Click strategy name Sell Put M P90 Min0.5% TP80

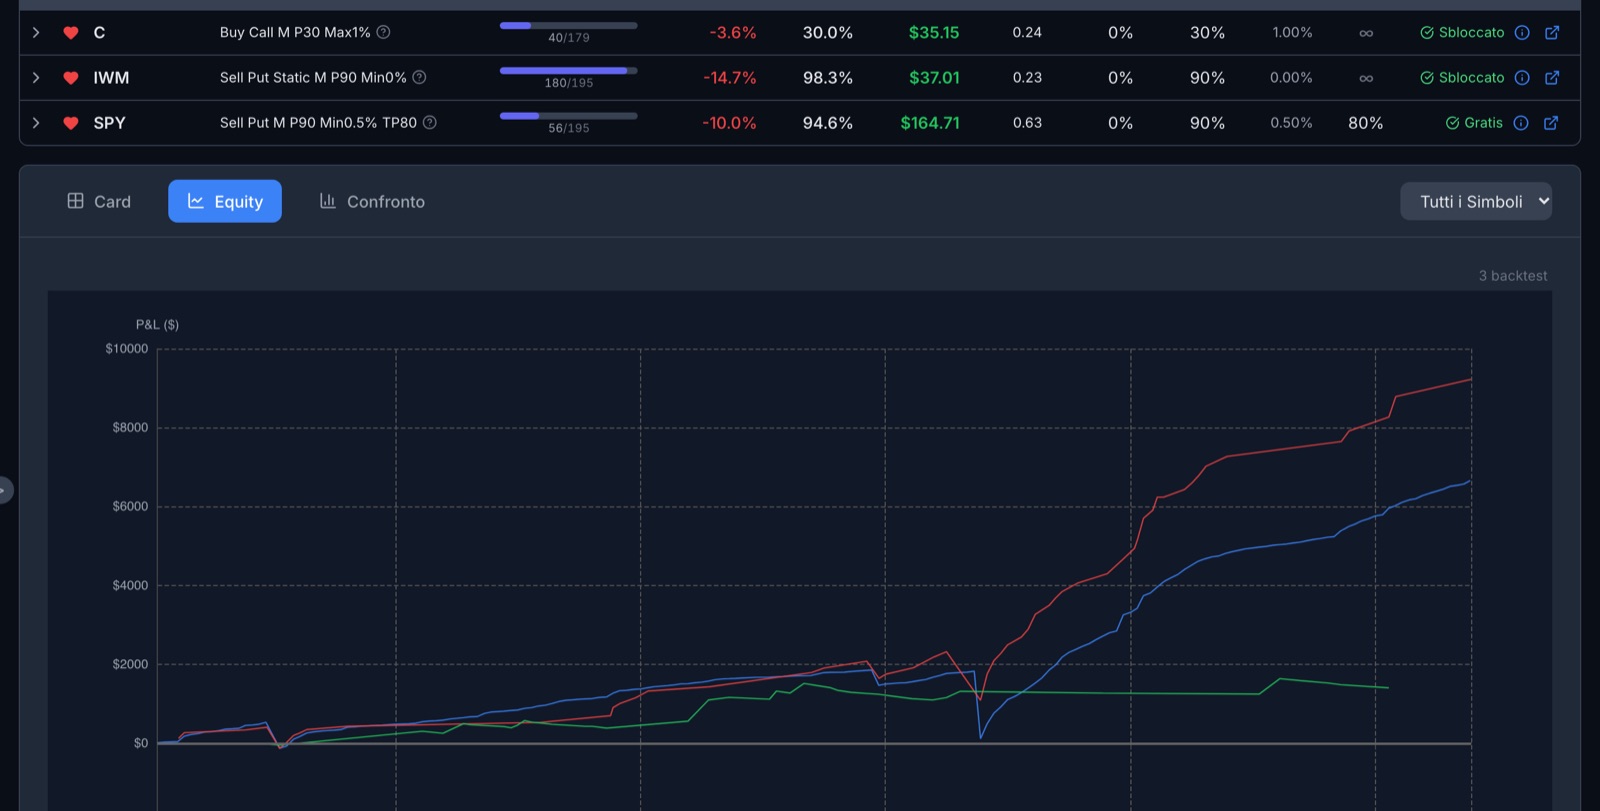pyautogui.click(x=318, y=122)
